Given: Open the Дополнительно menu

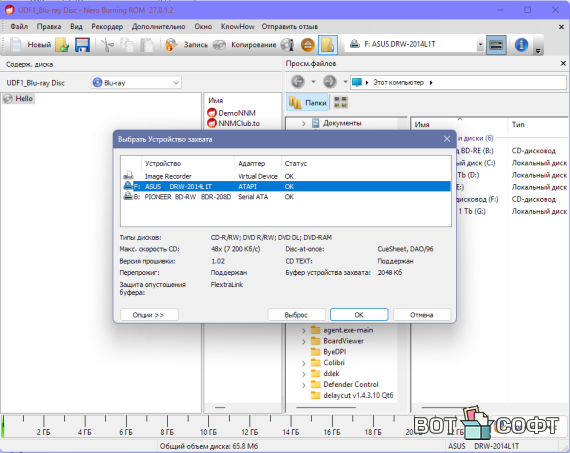Looking at the screenshot, I should coord(158,27).
